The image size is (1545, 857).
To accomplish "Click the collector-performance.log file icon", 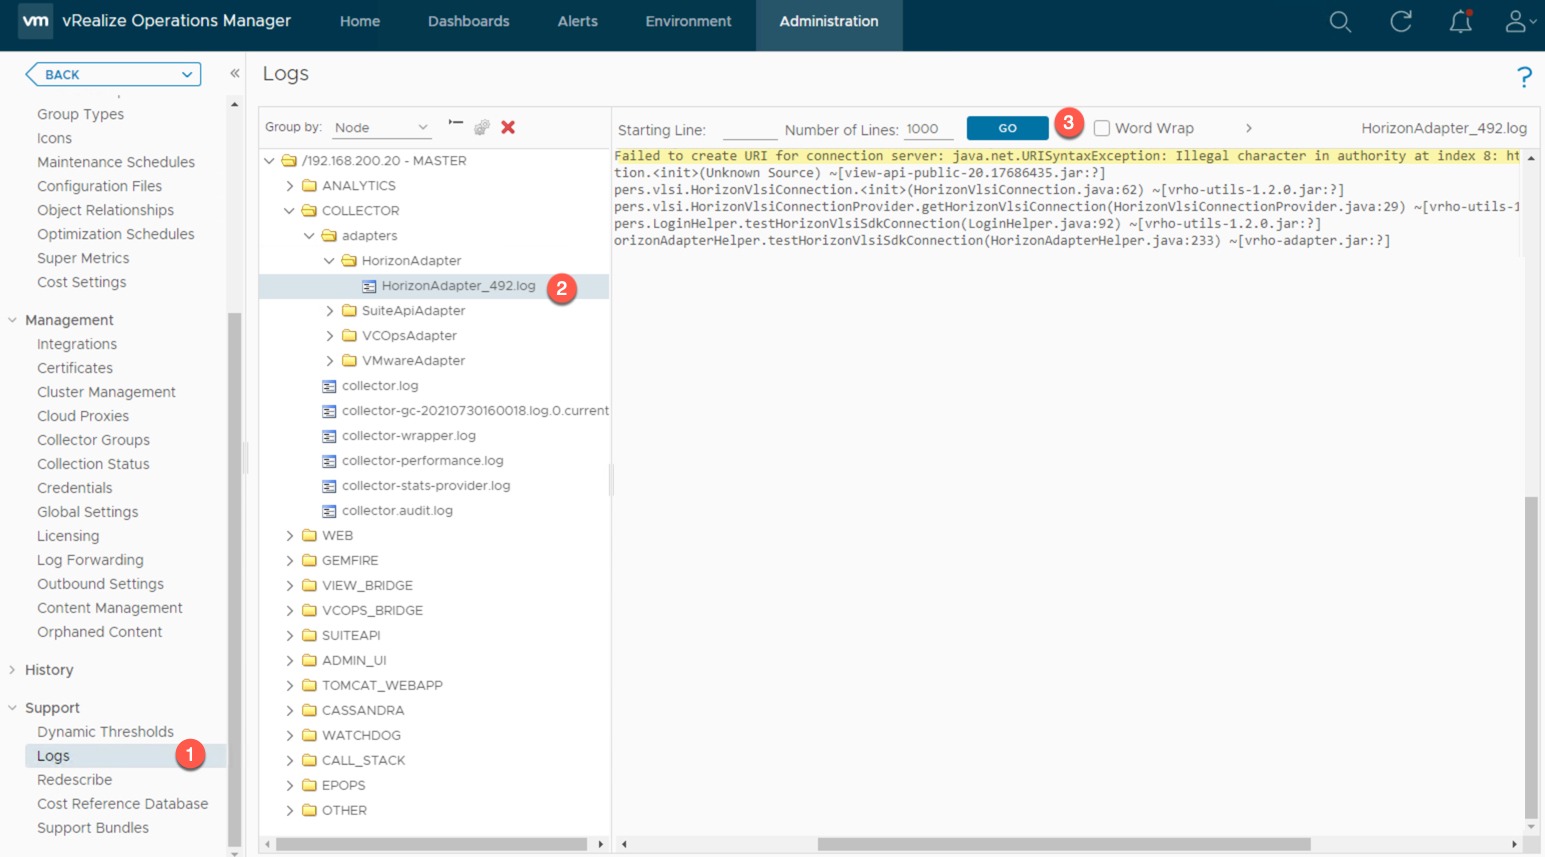I will coord(329,461).
